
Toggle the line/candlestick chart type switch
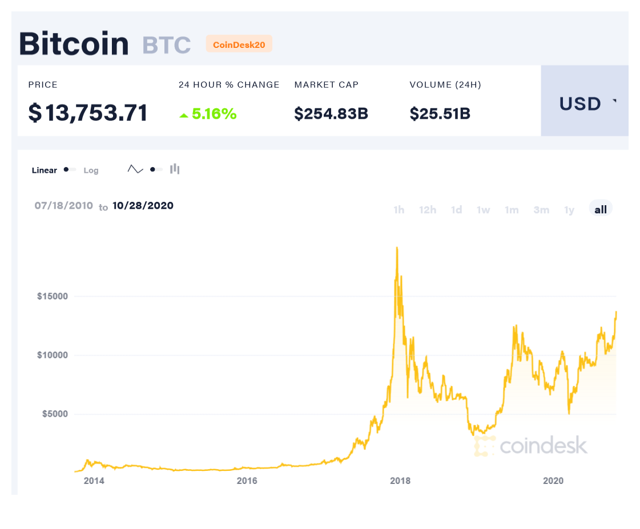[156, 169]
